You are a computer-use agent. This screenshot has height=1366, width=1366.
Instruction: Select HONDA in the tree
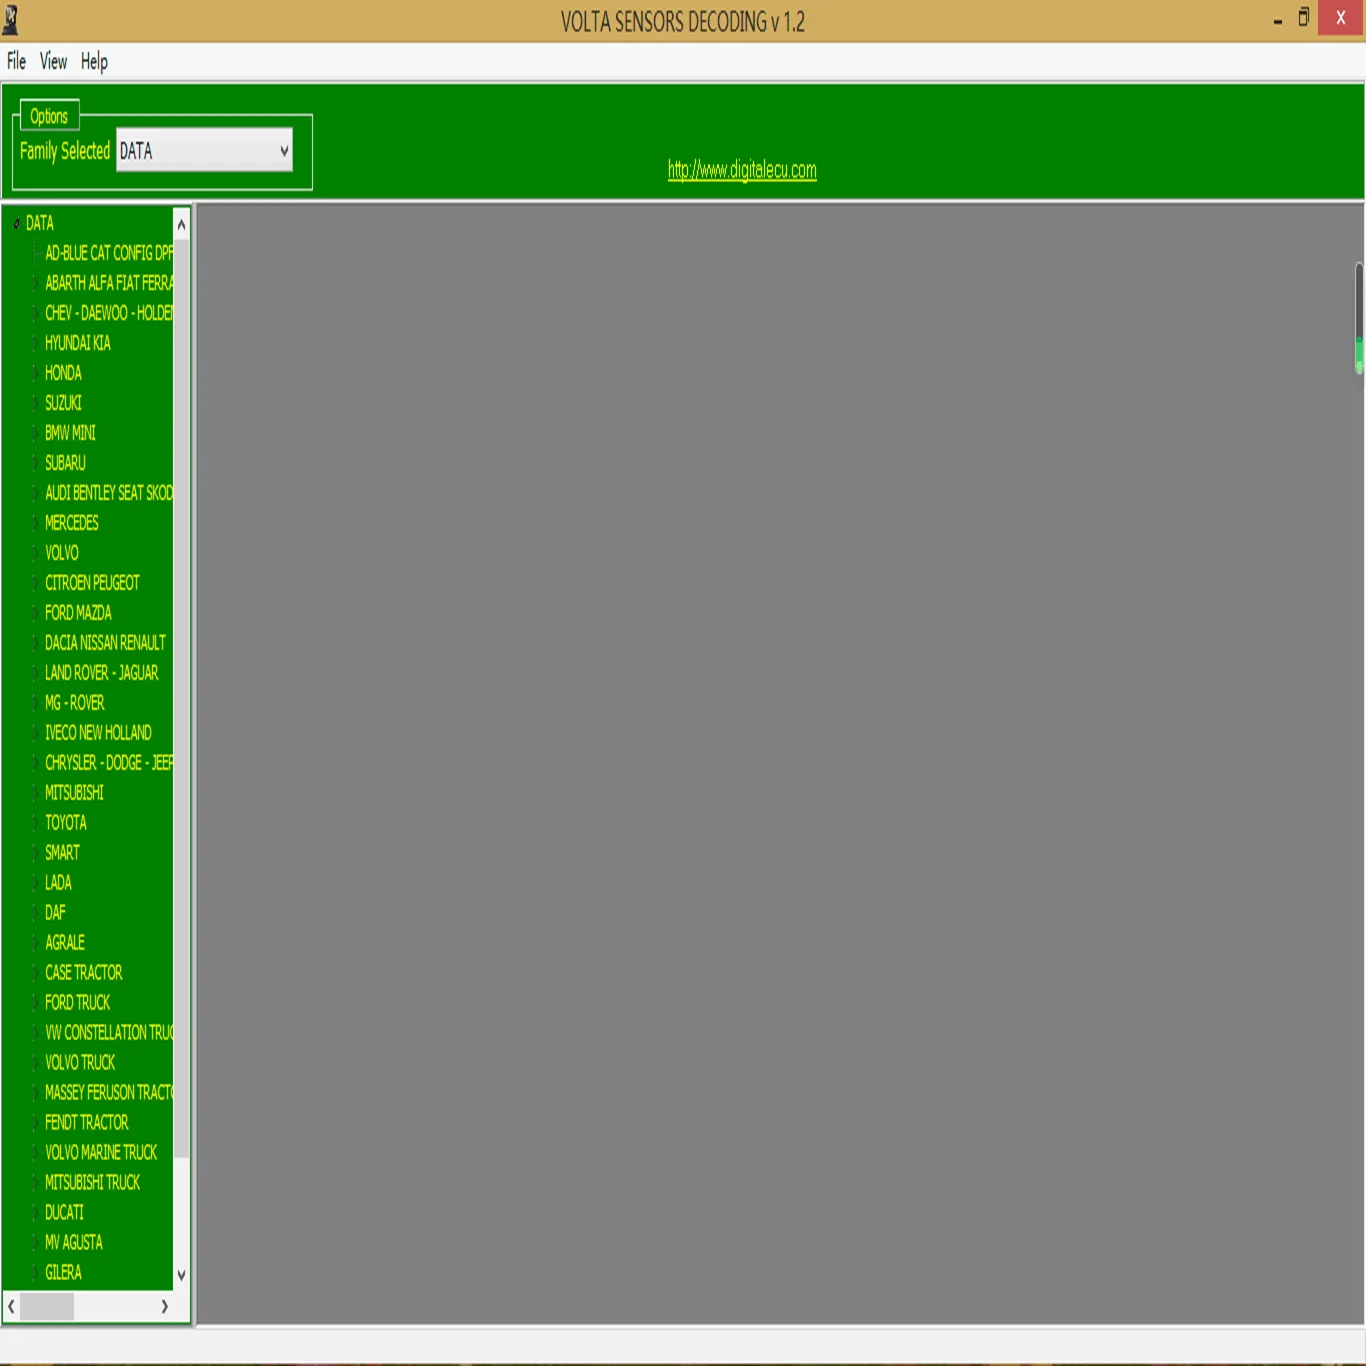coord(63,373)
